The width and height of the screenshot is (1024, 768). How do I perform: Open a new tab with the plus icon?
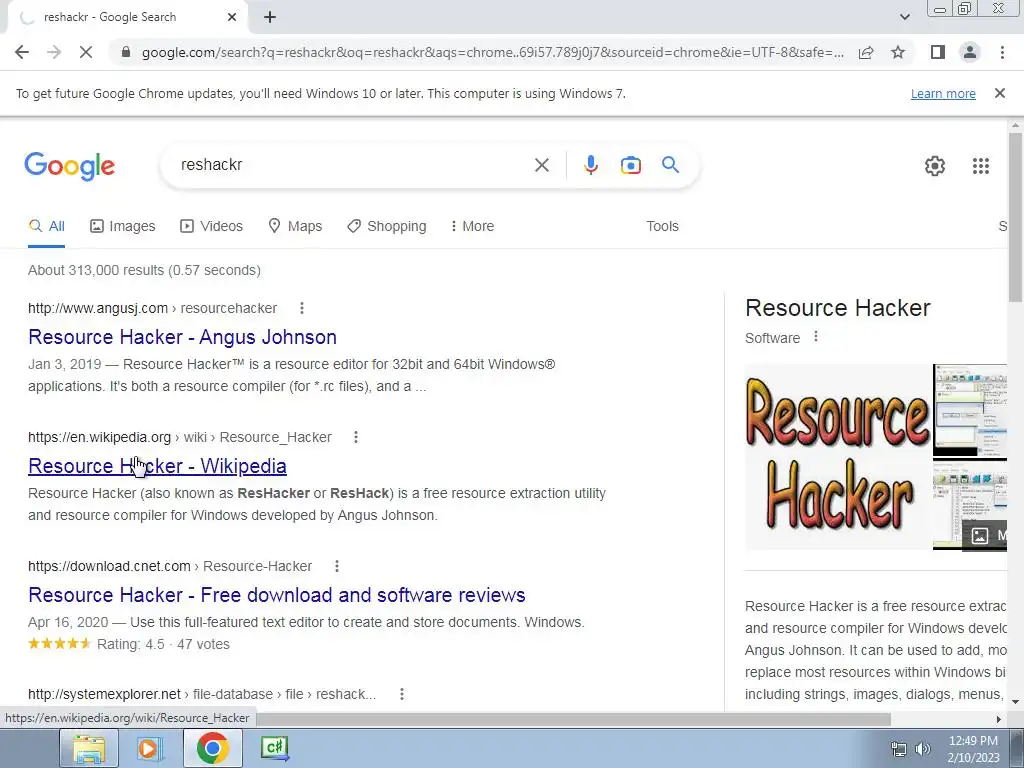coord(270,17)
